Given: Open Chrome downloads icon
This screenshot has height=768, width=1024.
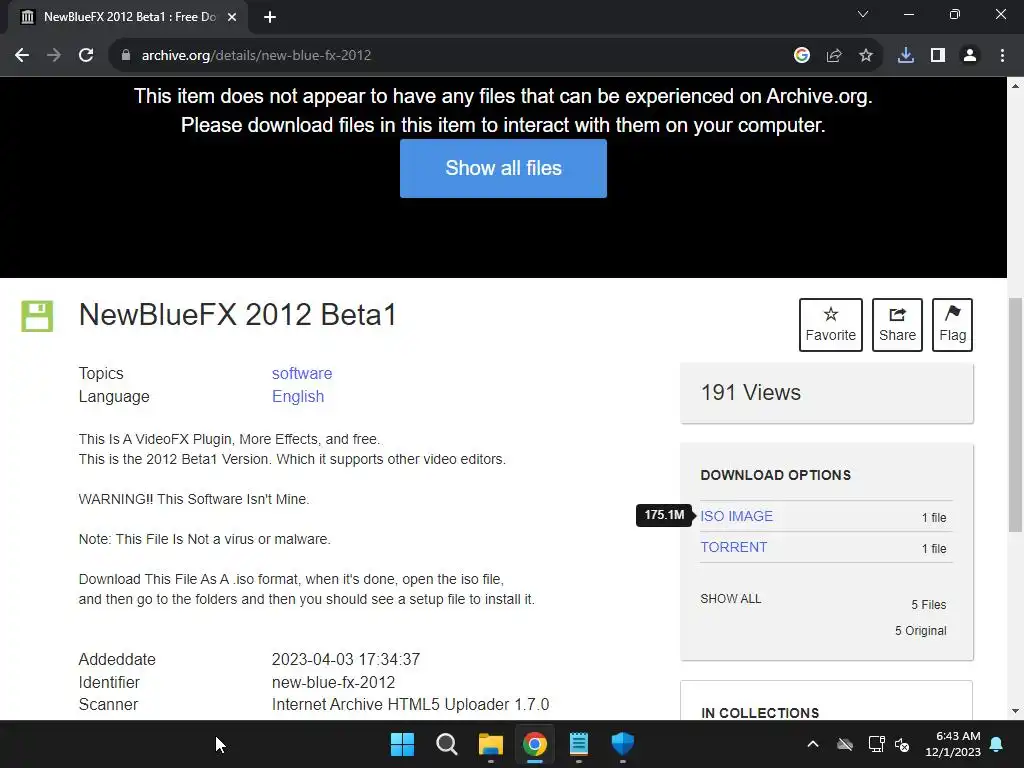Looking at the screenshot, I should 906,56.
